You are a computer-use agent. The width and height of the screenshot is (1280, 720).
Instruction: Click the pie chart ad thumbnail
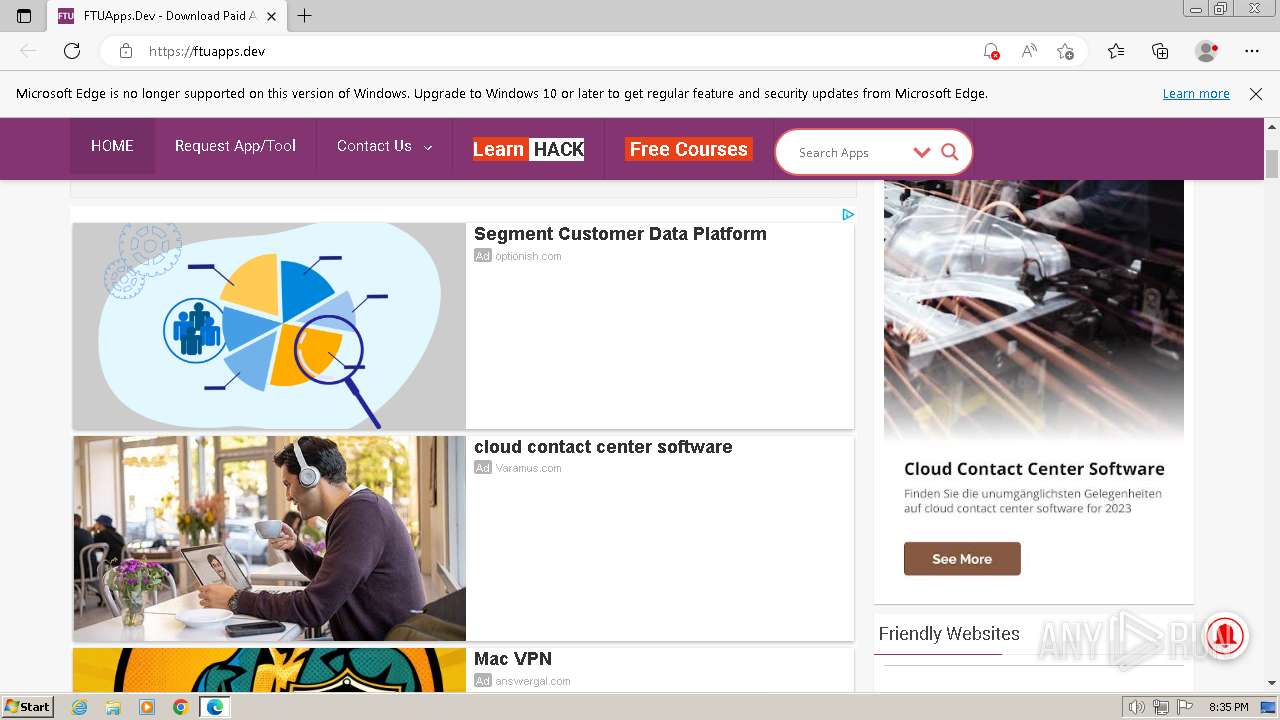point(269,326)
